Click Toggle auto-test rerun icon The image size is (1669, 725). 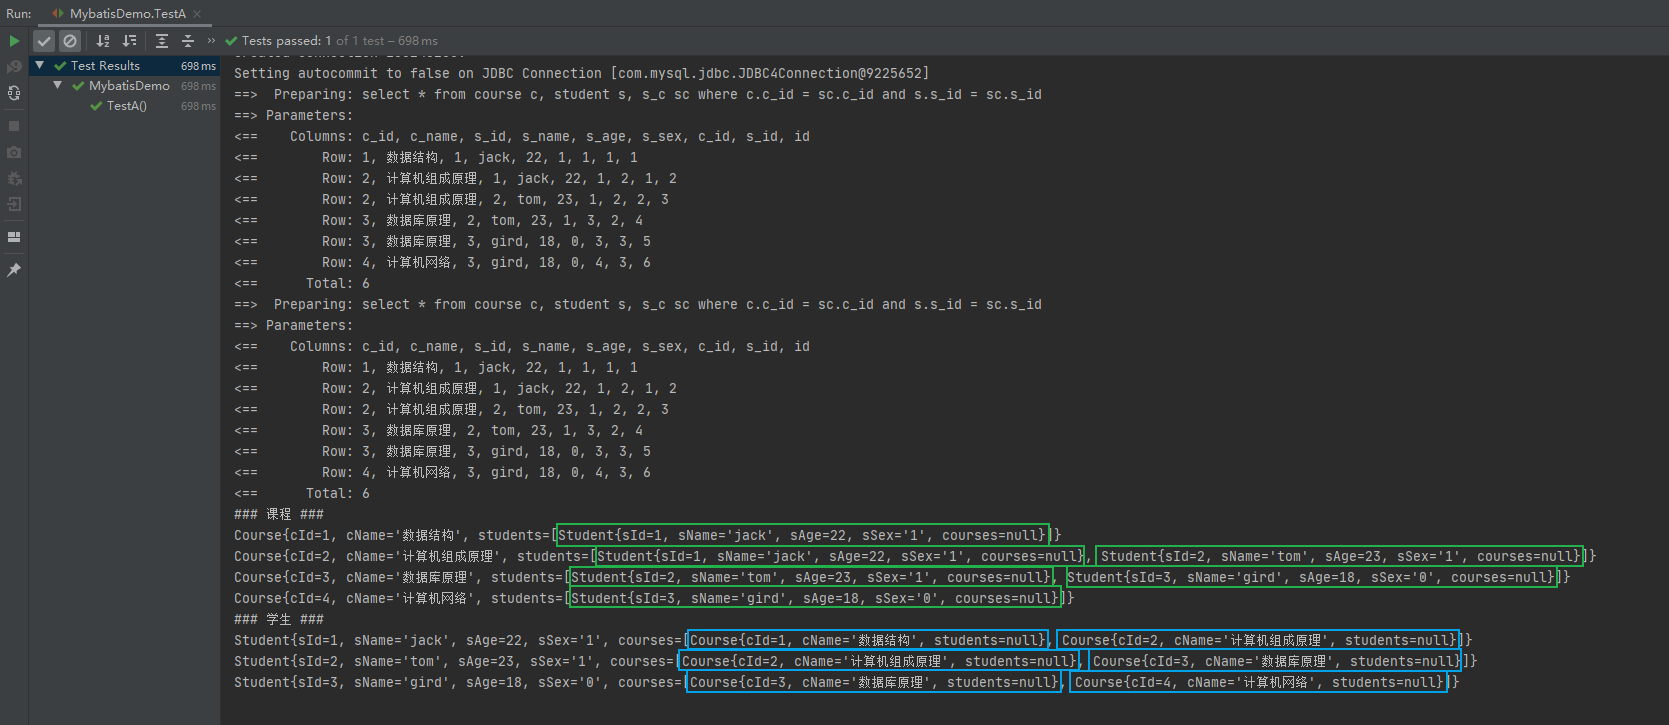pyautogui.click(x=14, y=93)
